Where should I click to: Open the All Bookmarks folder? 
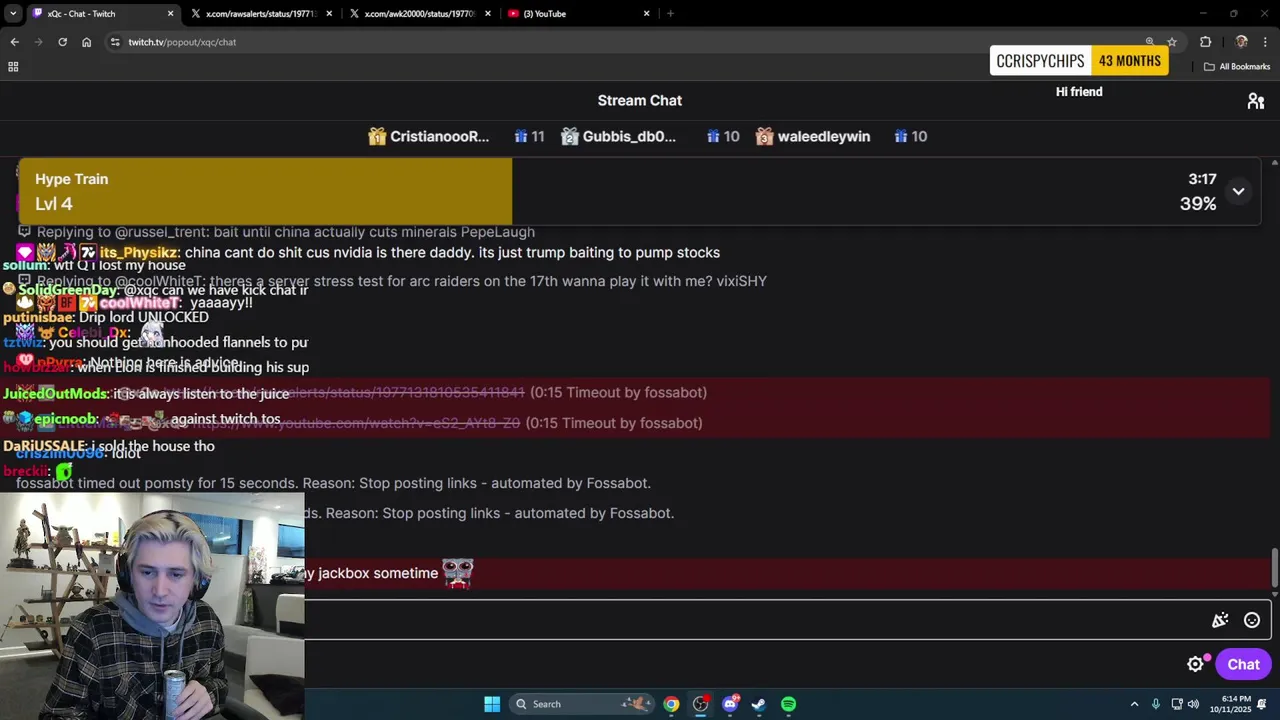(x=1237, y=67)
